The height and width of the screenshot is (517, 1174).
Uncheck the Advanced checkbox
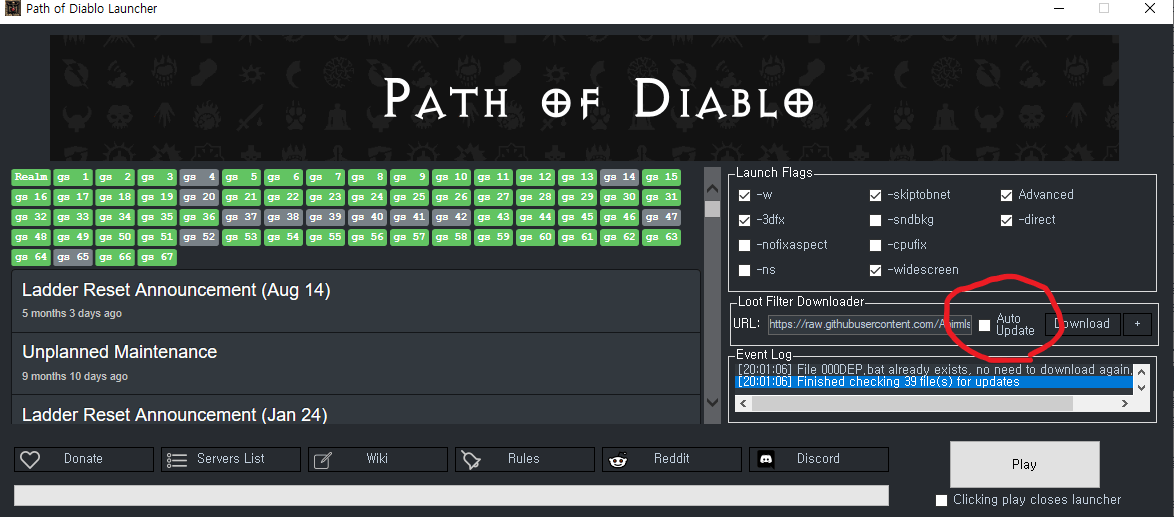pos(1006,195)
